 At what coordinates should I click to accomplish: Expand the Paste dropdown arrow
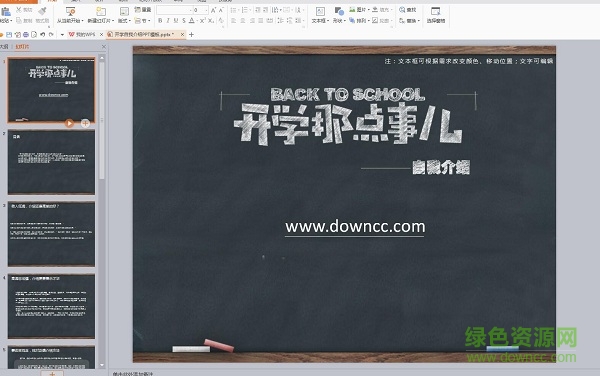pyautogui.click(x=11, y=21)
